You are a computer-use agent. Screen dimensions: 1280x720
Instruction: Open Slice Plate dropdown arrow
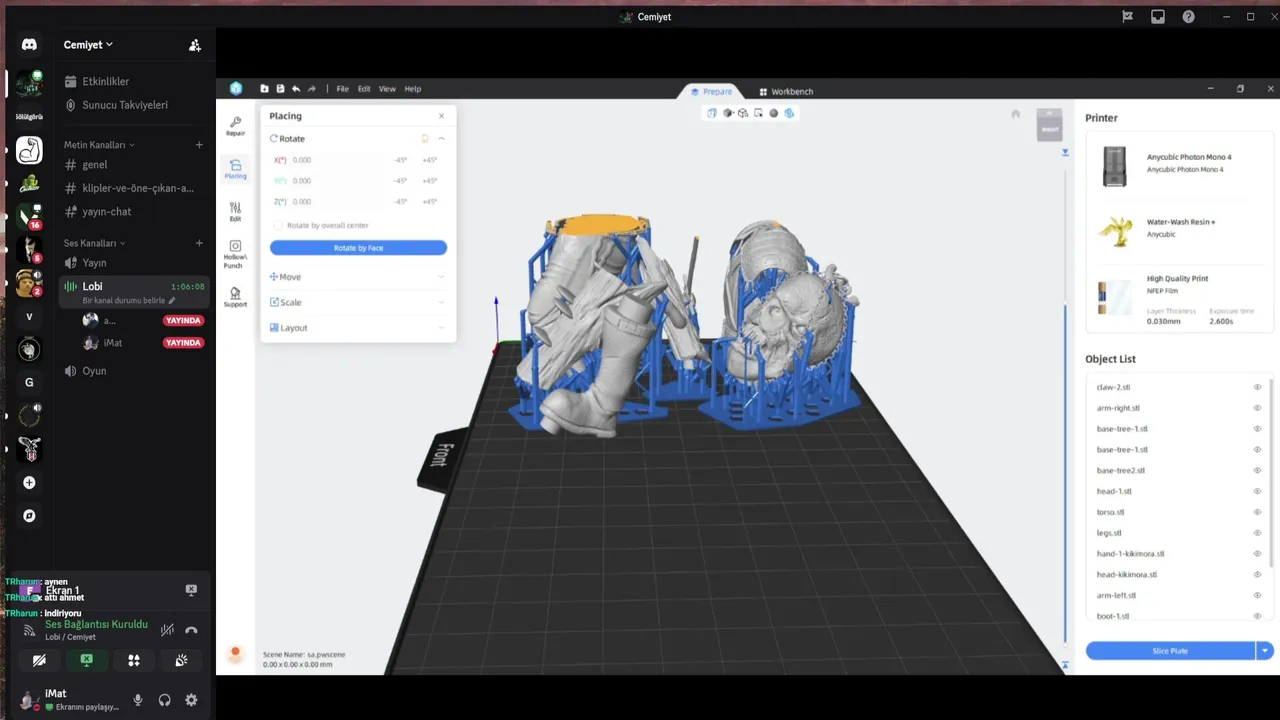(x=1265, y=651)
